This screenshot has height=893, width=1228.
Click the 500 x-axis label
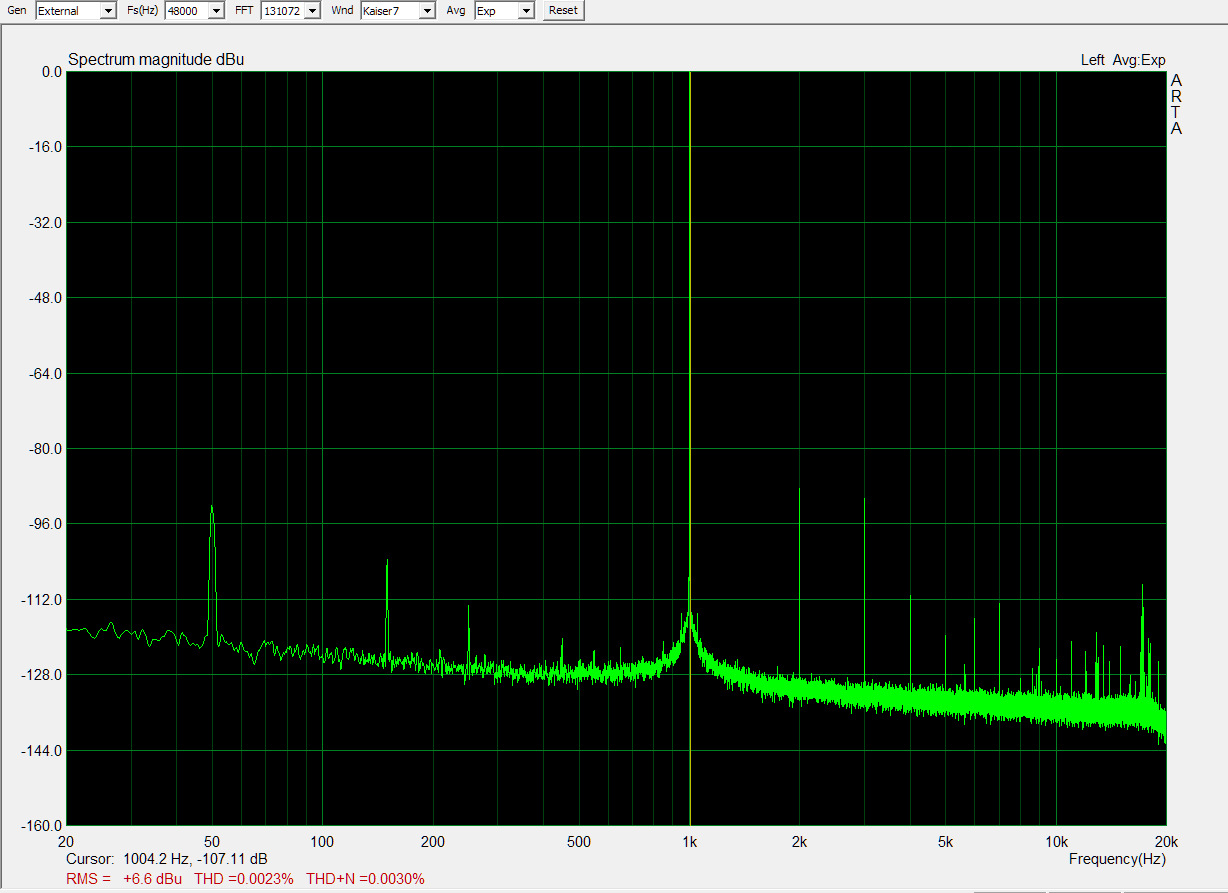coord(579,842)
